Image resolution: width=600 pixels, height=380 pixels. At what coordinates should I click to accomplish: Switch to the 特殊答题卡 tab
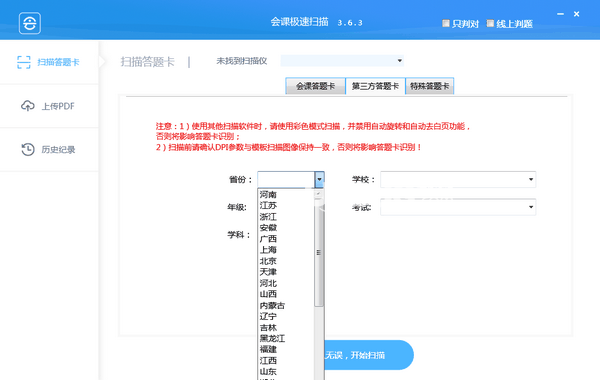pyautogui.click(x=429, y=86)
